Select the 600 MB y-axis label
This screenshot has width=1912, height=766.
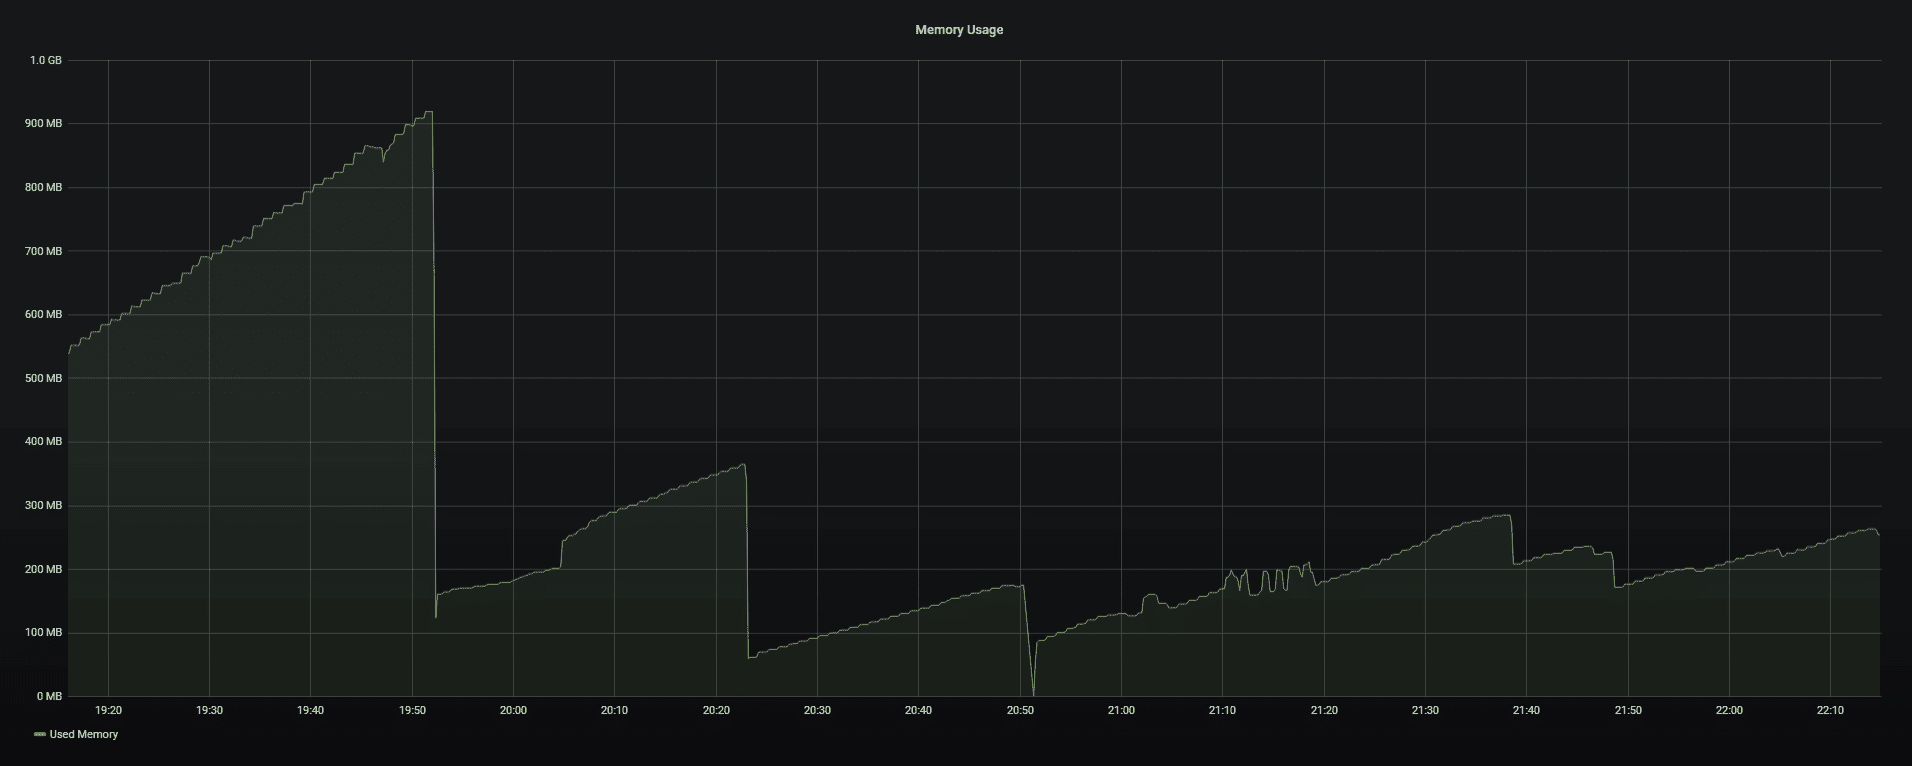point(44,315)
